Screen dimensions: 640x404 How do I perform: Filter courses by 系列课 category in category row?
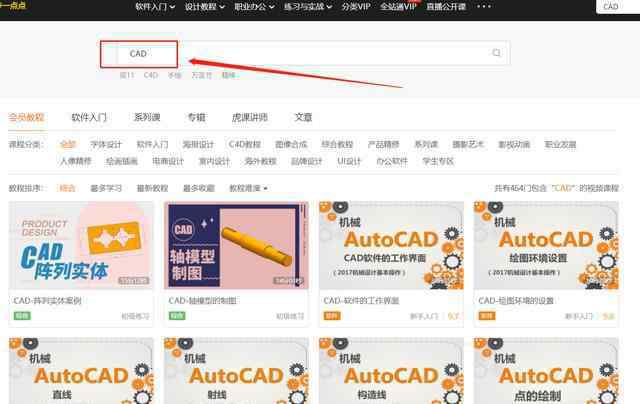click(426, 144)
